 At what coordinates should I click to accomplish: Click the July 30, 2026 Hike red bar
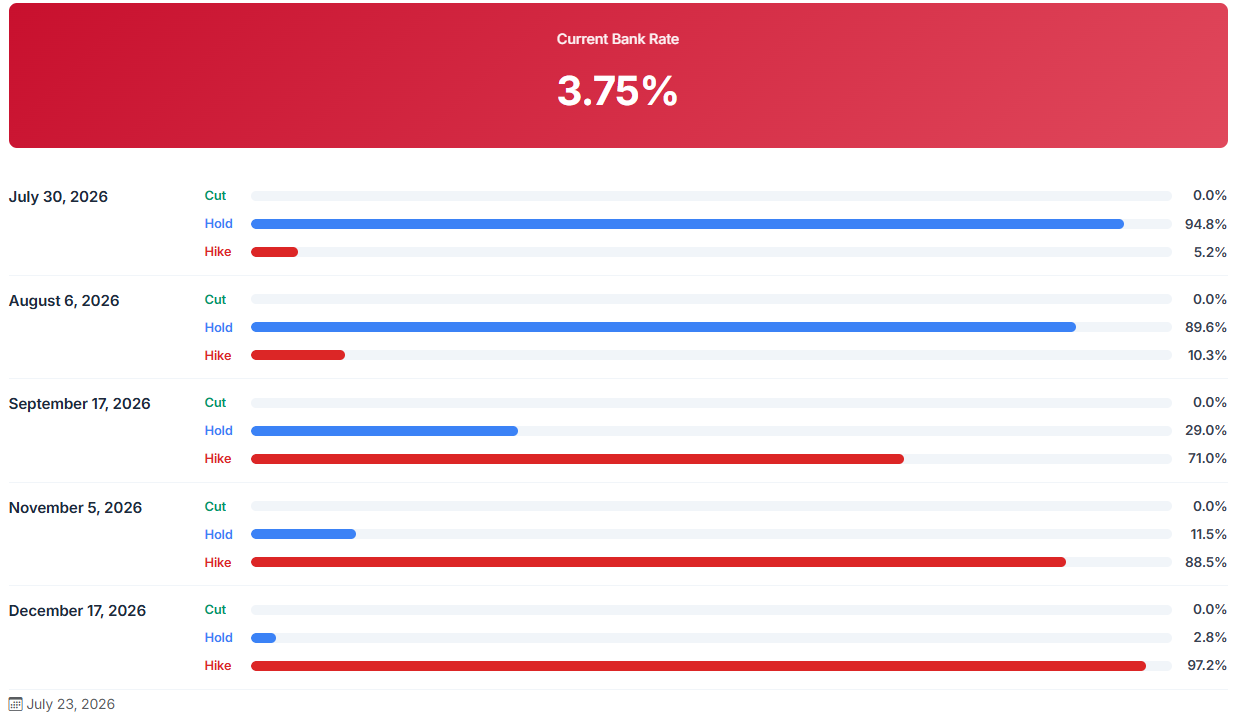pyautogui.click(x=274, y=252)
